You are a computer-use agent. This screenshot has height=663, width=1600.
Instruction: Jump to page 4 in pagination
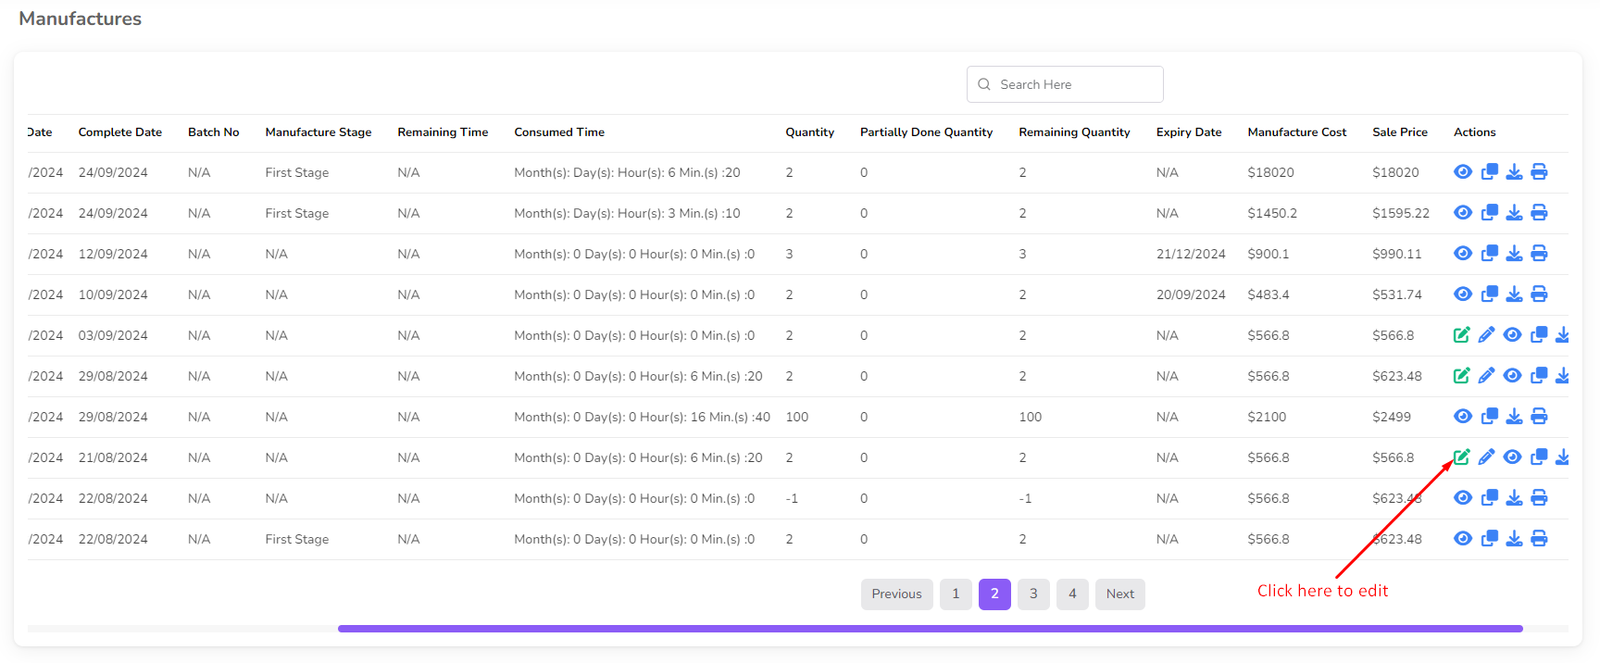click(1072, 594)
